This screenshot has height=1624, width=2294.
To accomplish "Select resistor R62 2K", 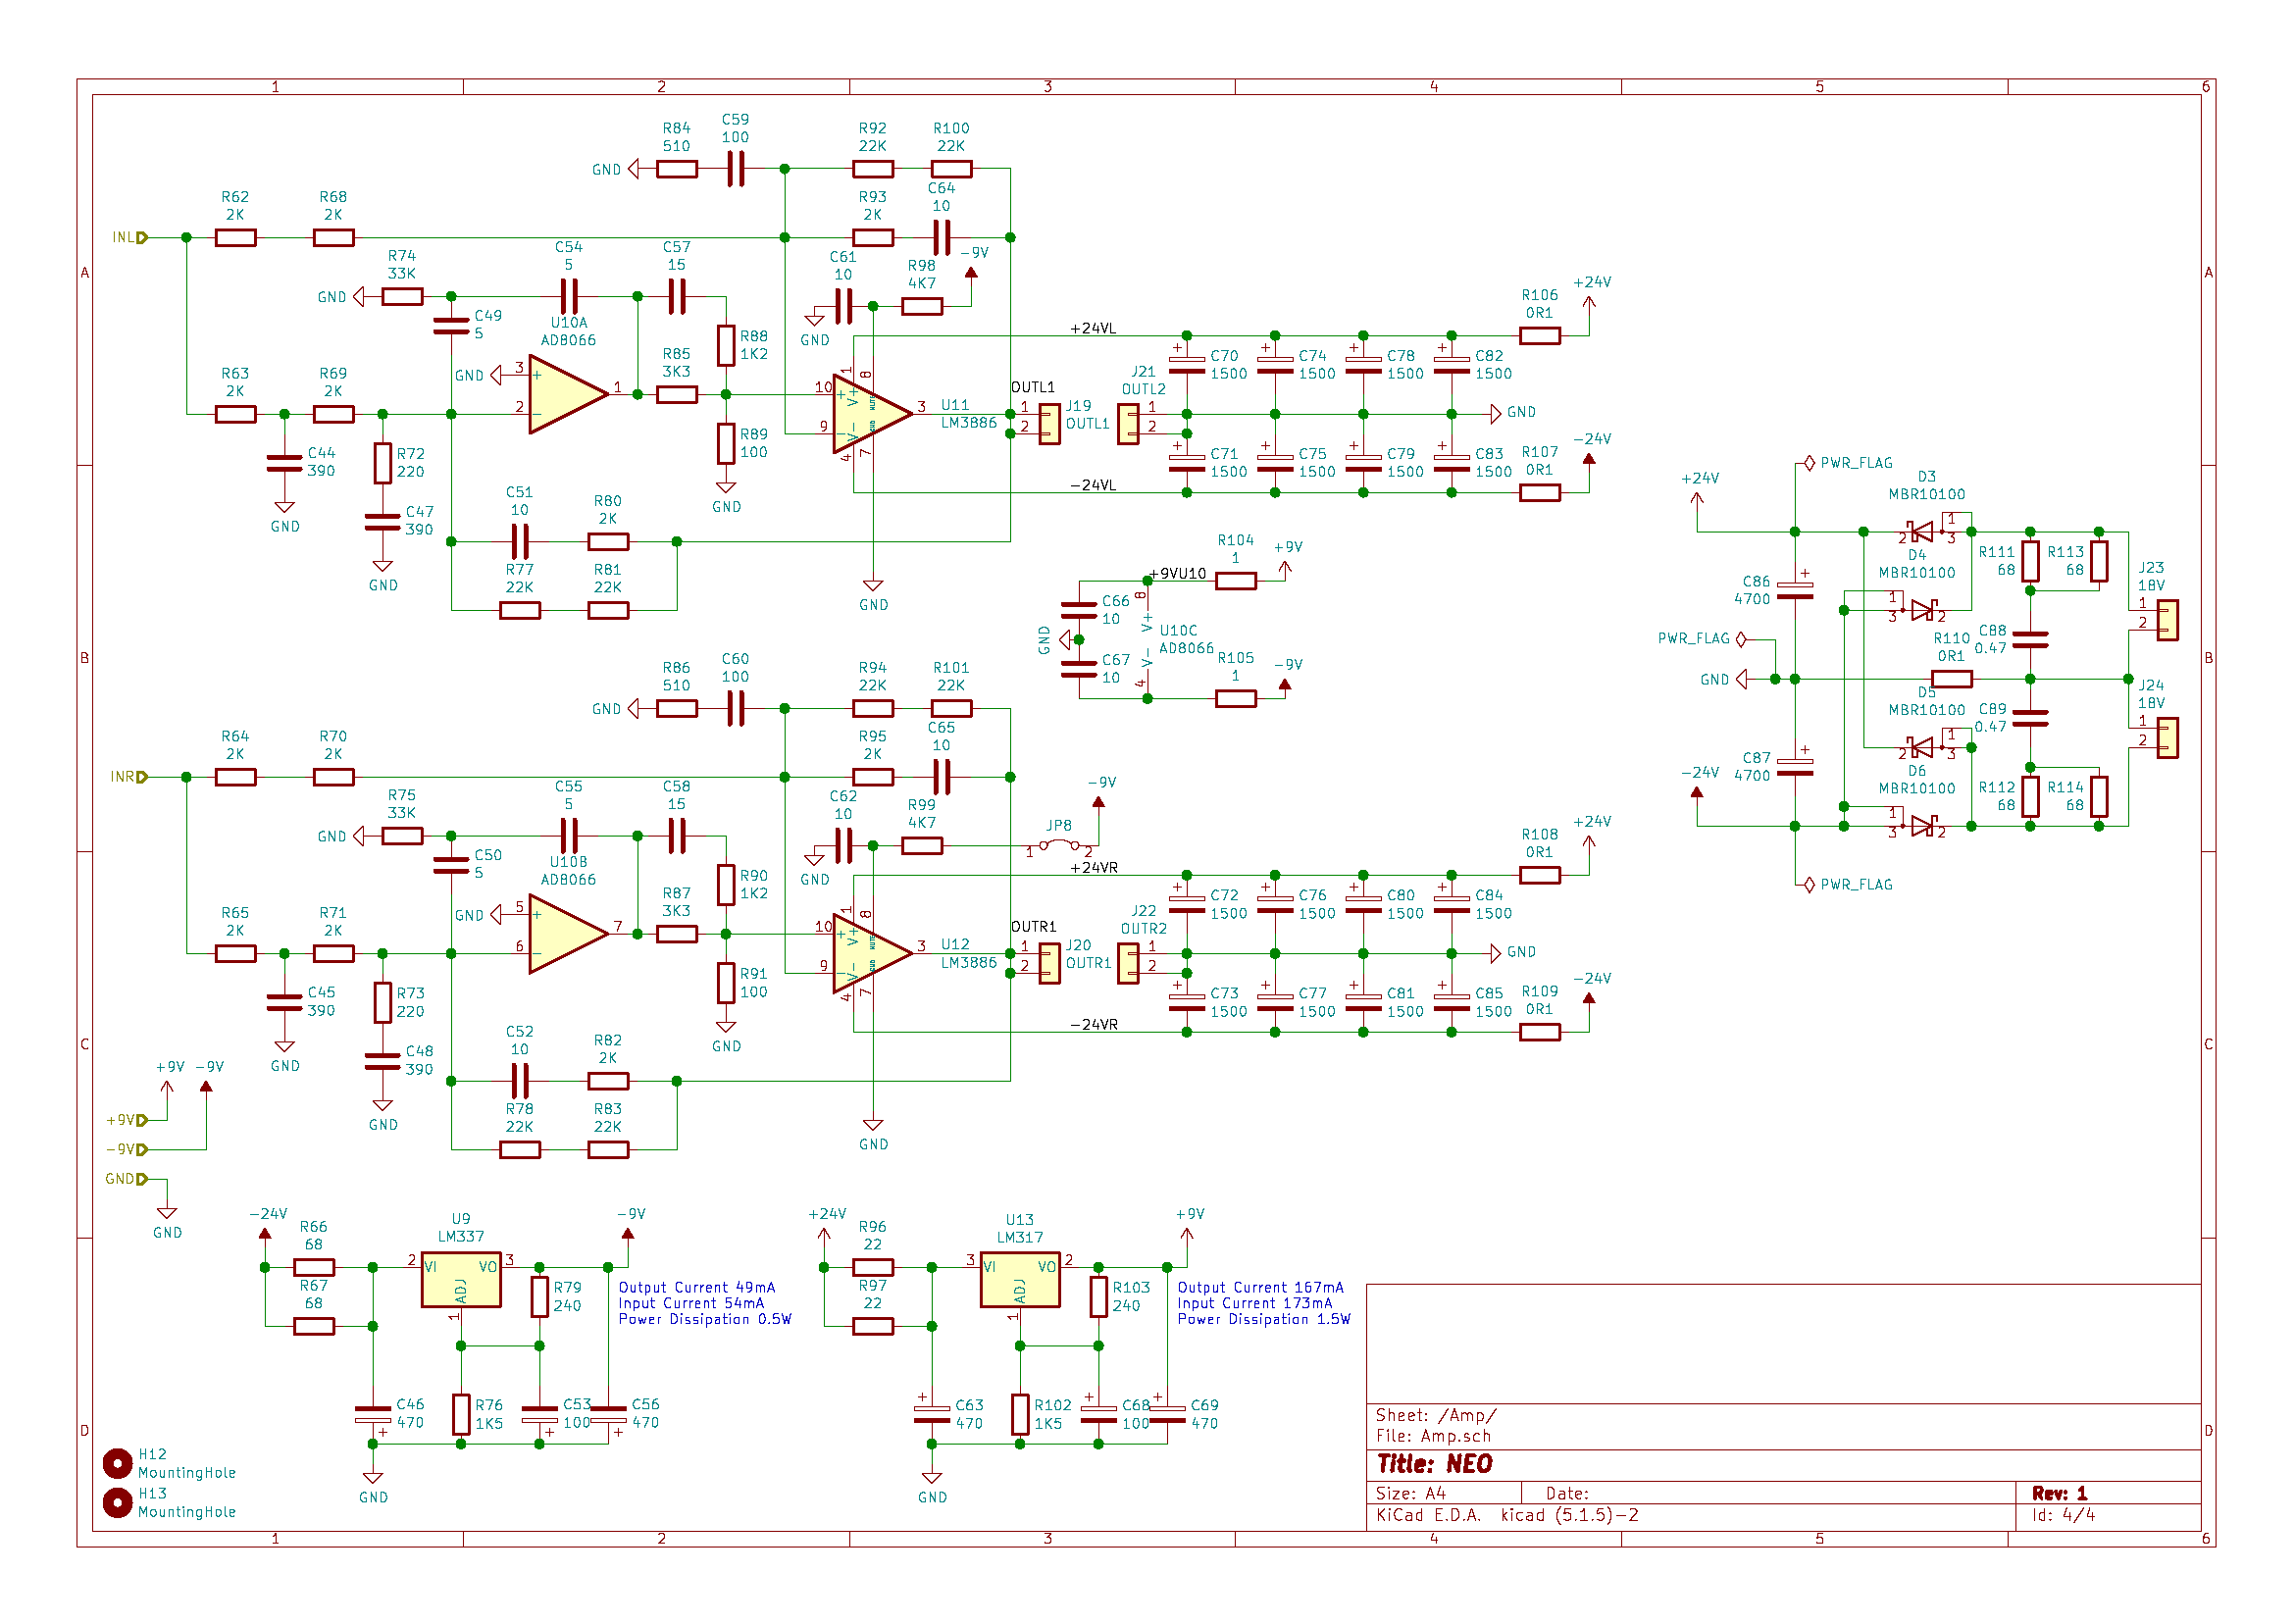I will pyautogui.click(x=235, y=237).
